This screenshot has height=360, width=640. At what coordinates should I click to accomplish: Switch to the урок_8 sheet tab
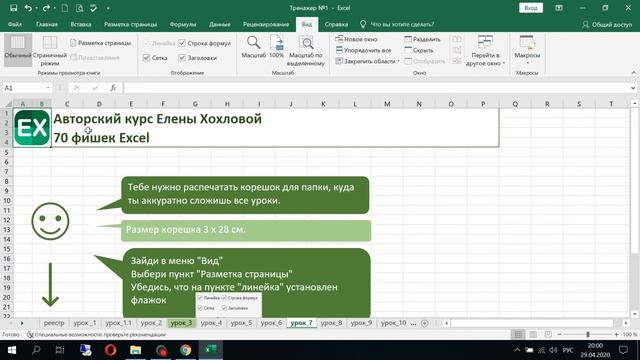[331, 323]
